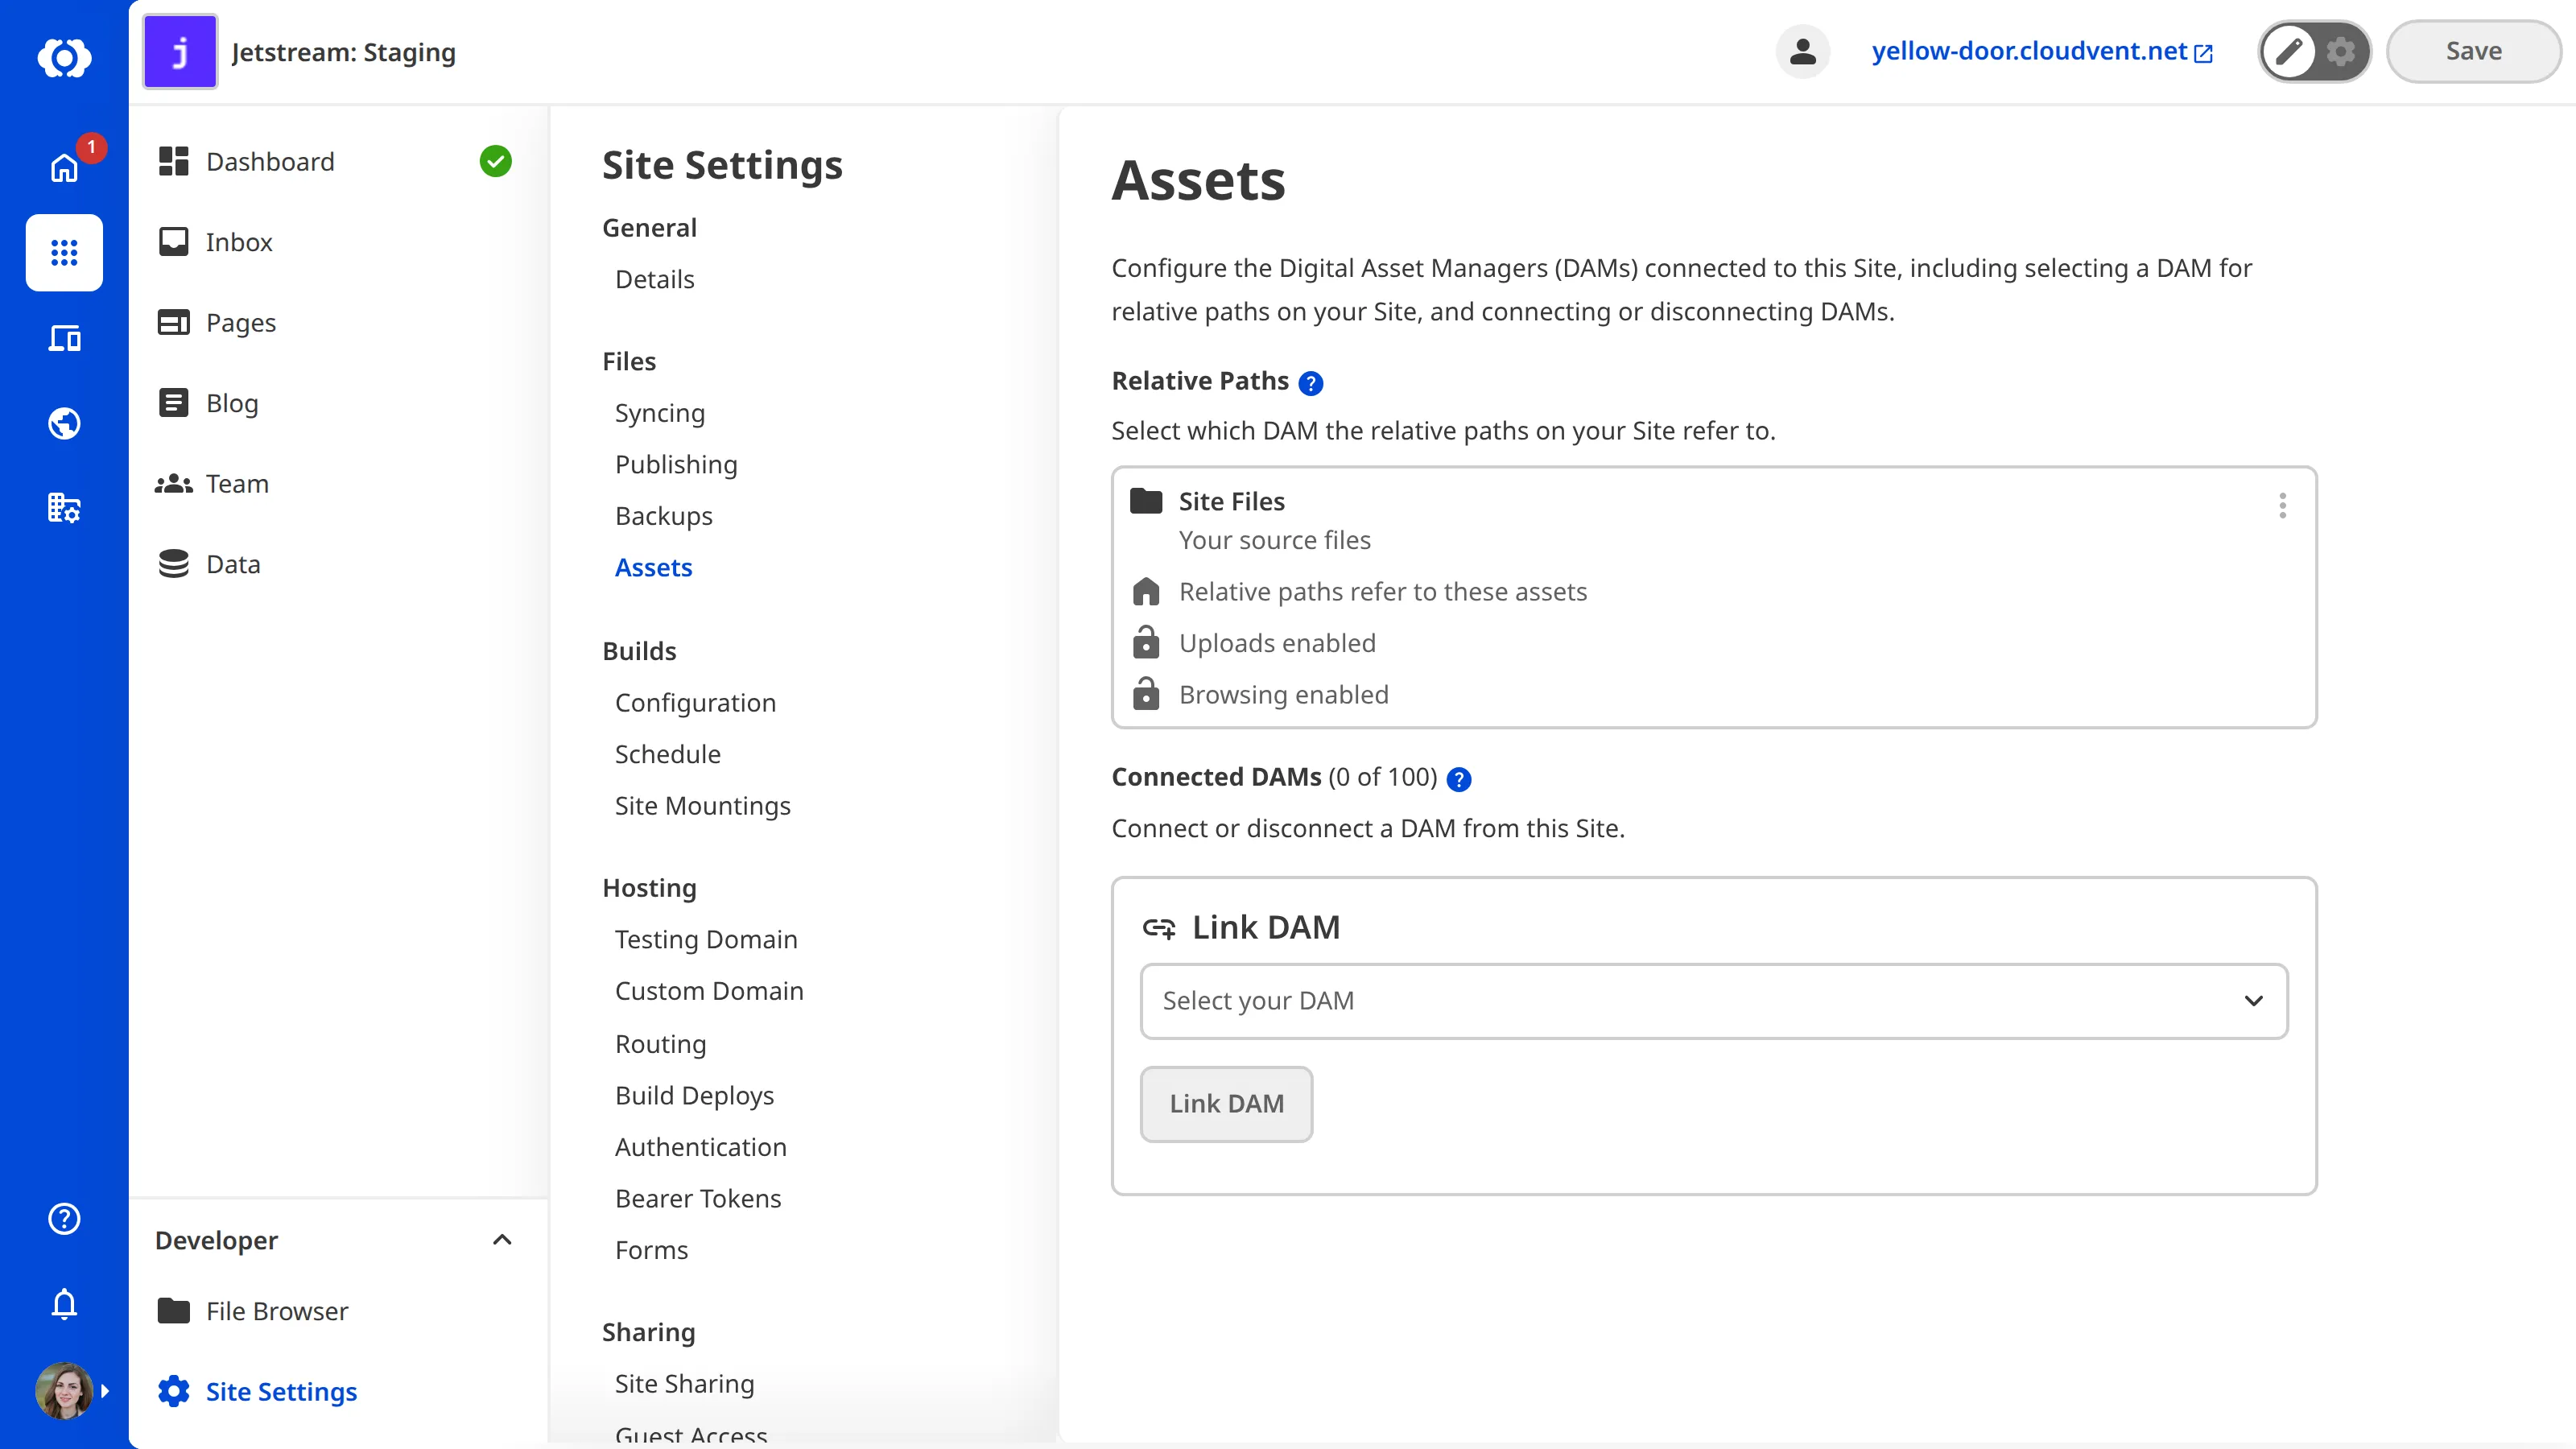Viewport: 2576px width, 1449px height.
Task: Open the organization settings building icon
Action: click(x=64, y=508)
